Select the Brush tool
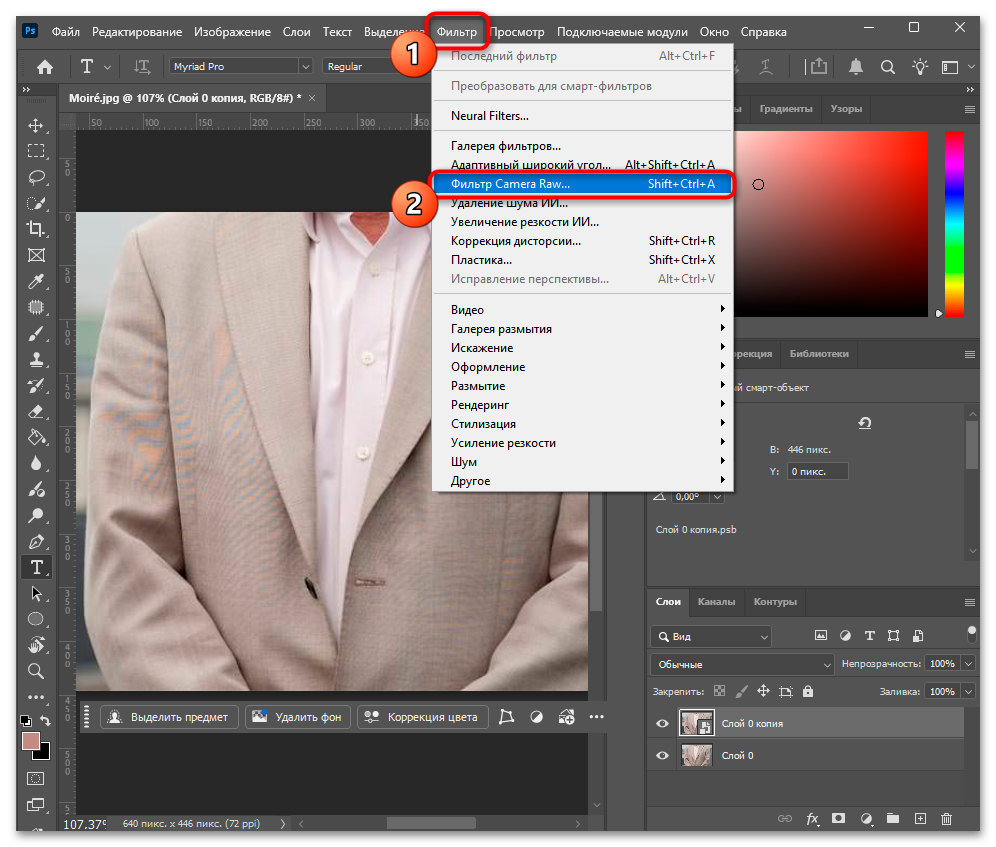996x847 pixels. point(36,334)
